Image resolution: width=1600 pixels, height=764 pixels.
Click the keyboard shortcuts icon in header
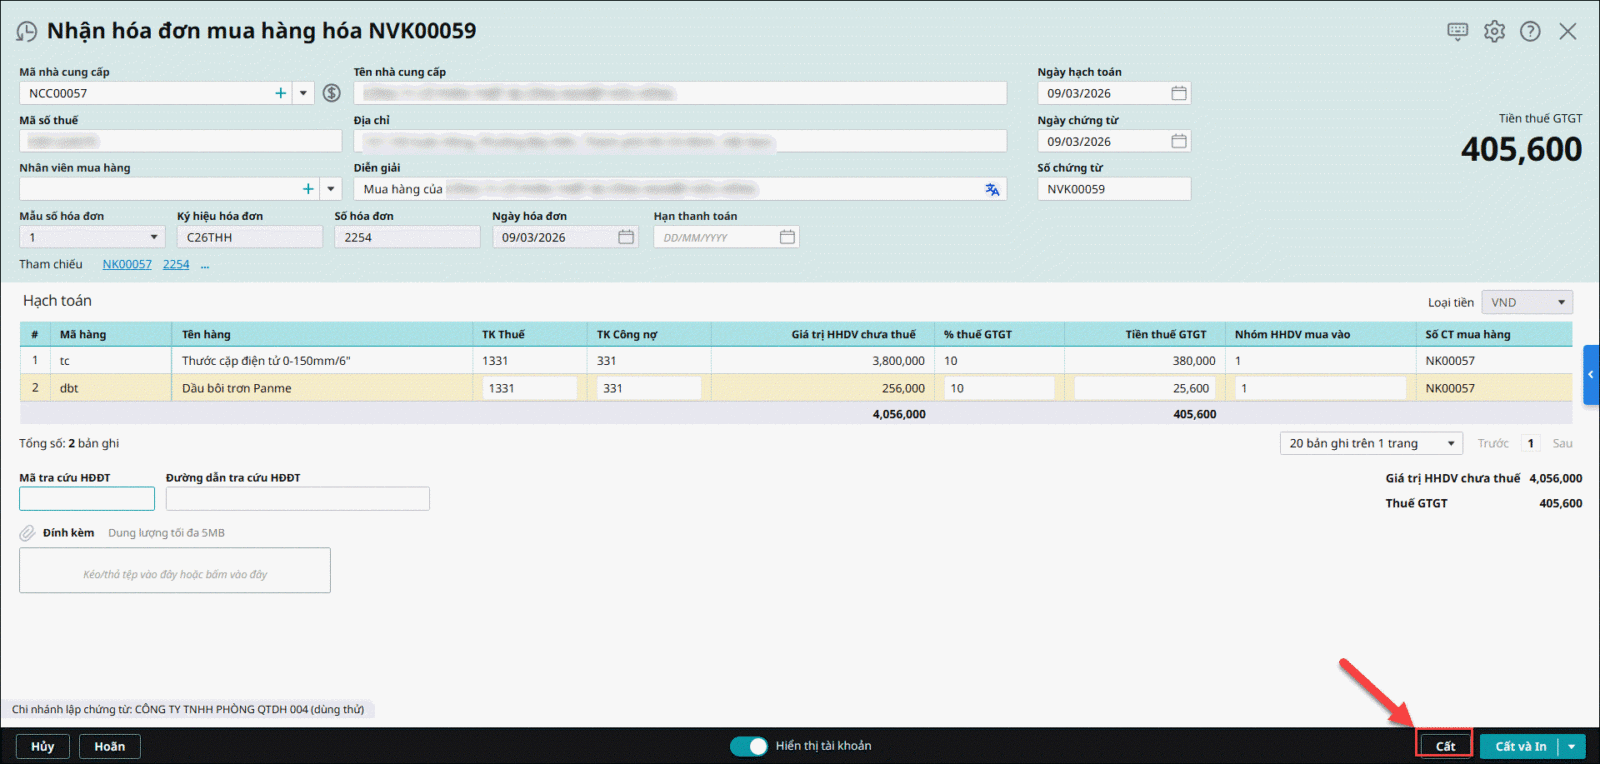[x=1457, y=31]
